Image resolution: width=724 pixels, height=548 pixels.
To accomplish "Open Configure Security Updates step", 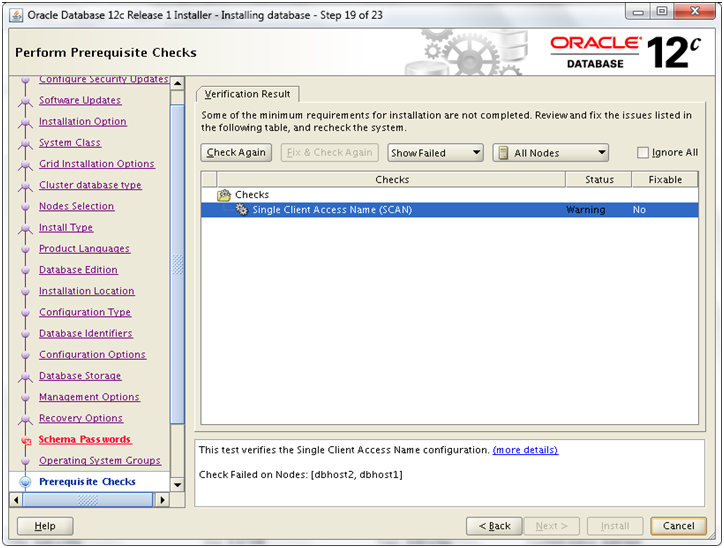I will [x=103, y=80].
